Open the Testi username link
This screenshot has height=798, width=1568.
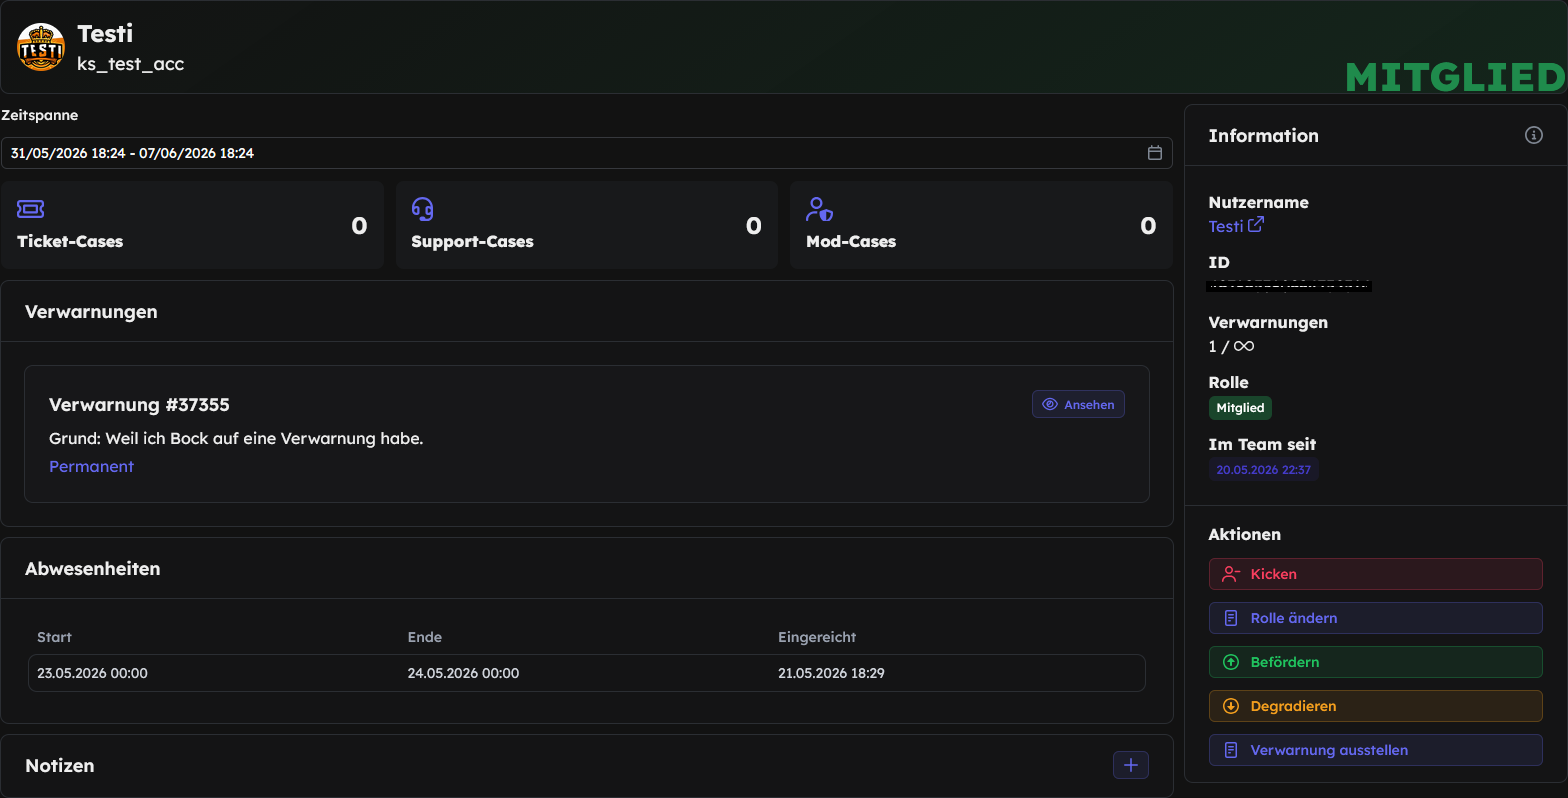1226,226
